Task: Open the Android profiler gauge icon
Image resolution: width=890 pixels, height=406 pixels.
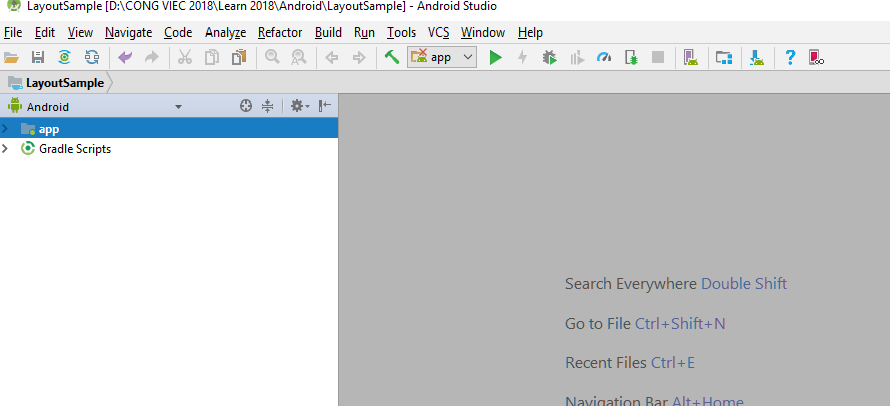Action: pyautogui.click(x=603, y=58)
